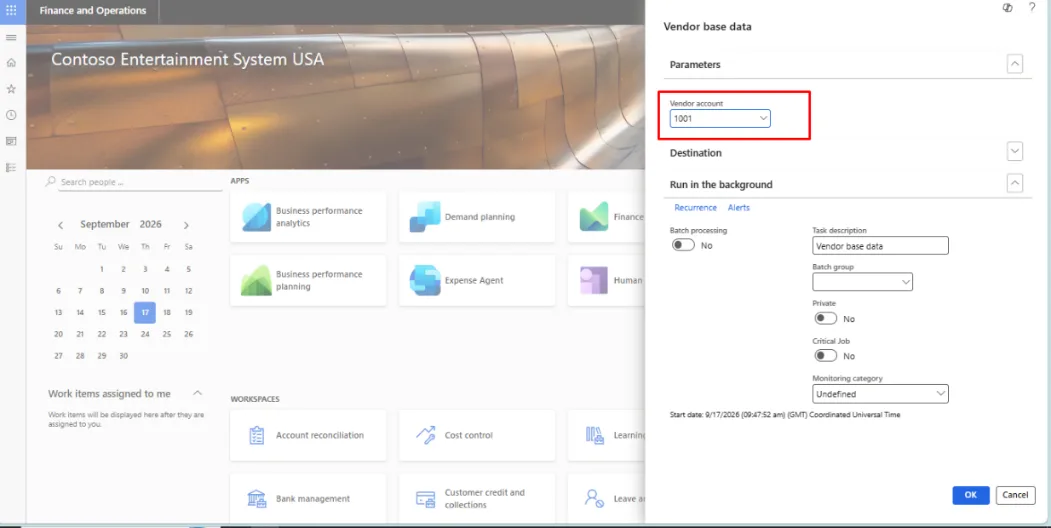Viewport: 1051px width, 528px height.
Task: Click the APPS section heading
Action: coord(240,181)
